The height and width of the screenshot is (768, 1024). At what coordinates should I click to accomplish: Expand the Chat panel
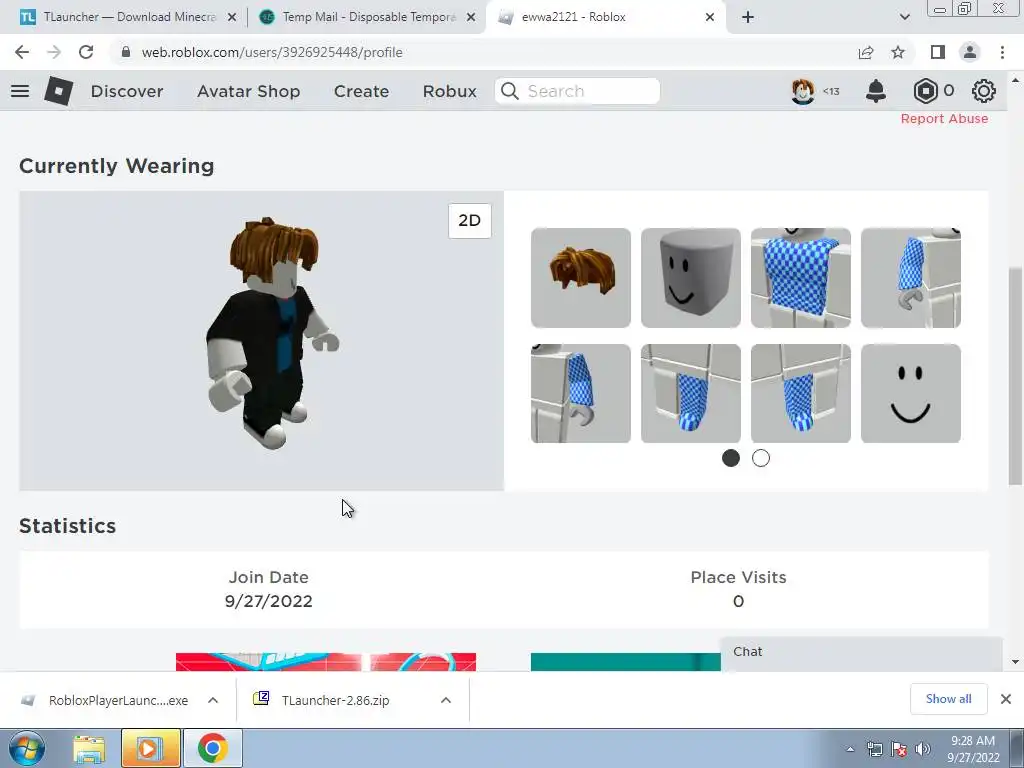tap(861, 652)
